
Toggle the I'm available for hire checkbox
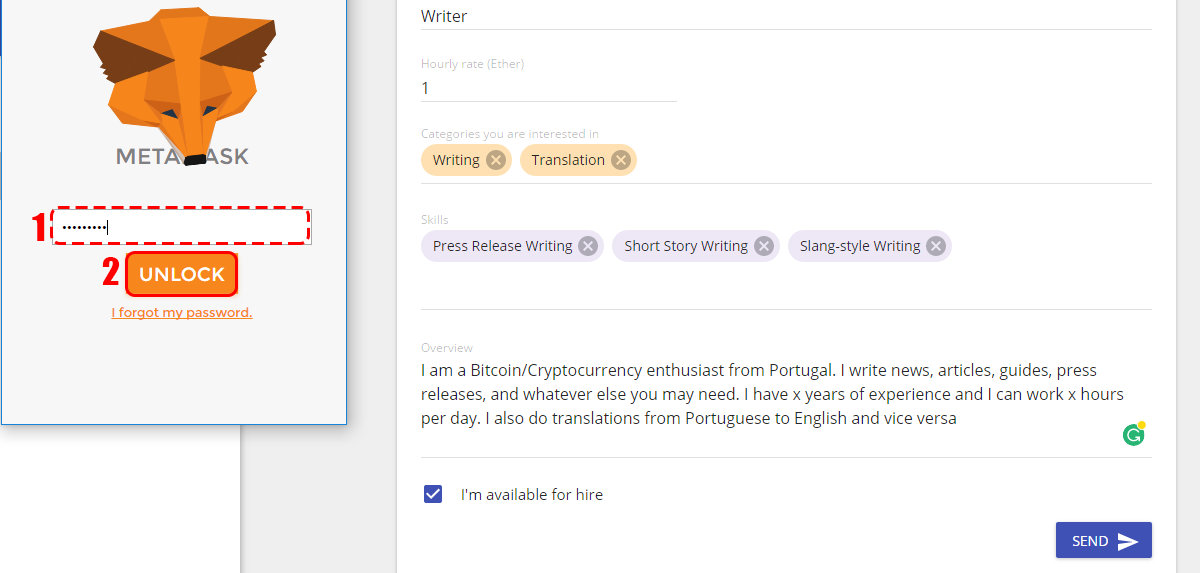[x=433, y=494]
